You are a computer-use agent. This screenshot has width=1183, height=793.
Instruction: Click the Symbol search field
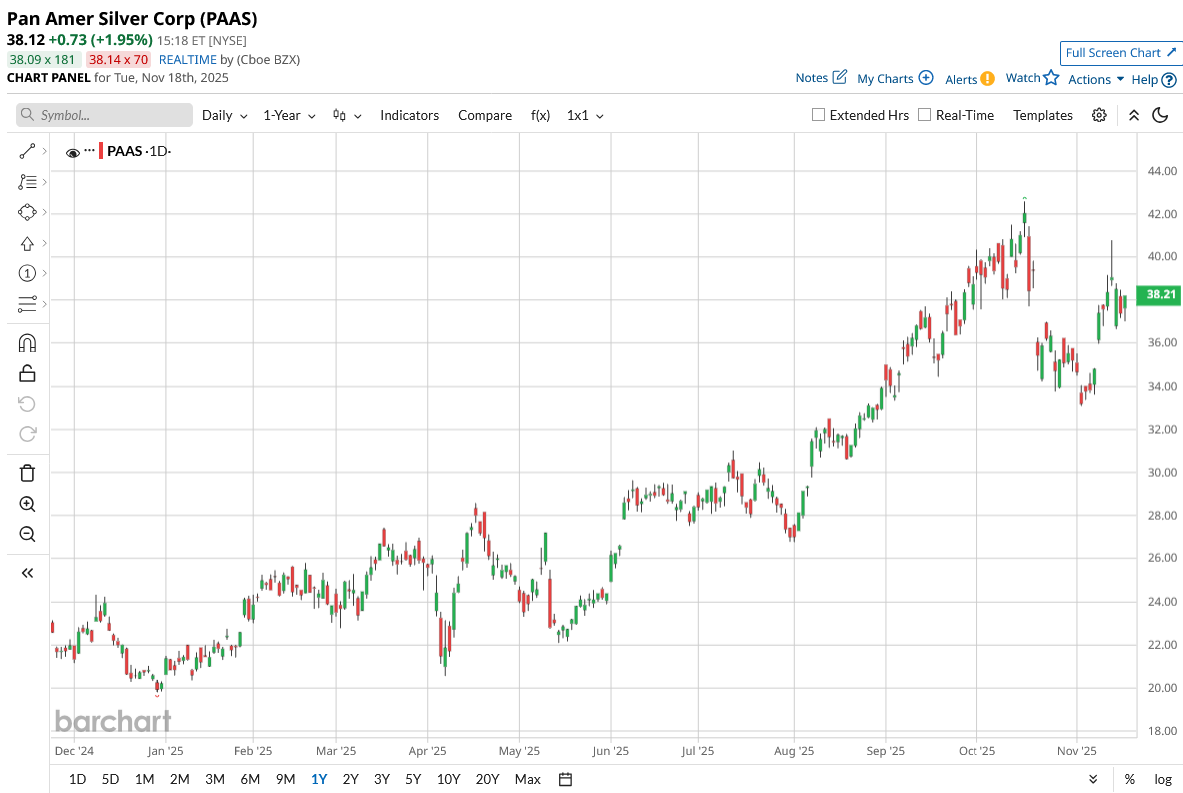105,115
